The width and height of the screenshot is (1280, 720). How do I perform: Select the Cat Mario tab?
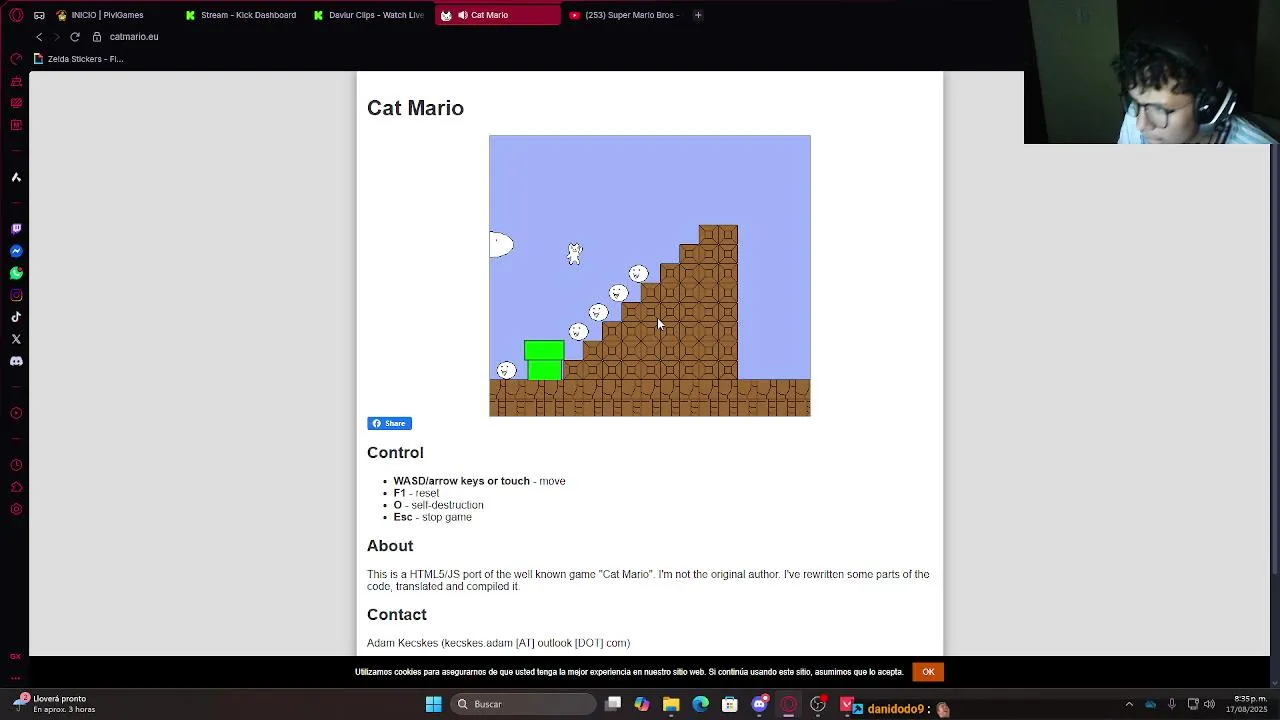point(497,15)
